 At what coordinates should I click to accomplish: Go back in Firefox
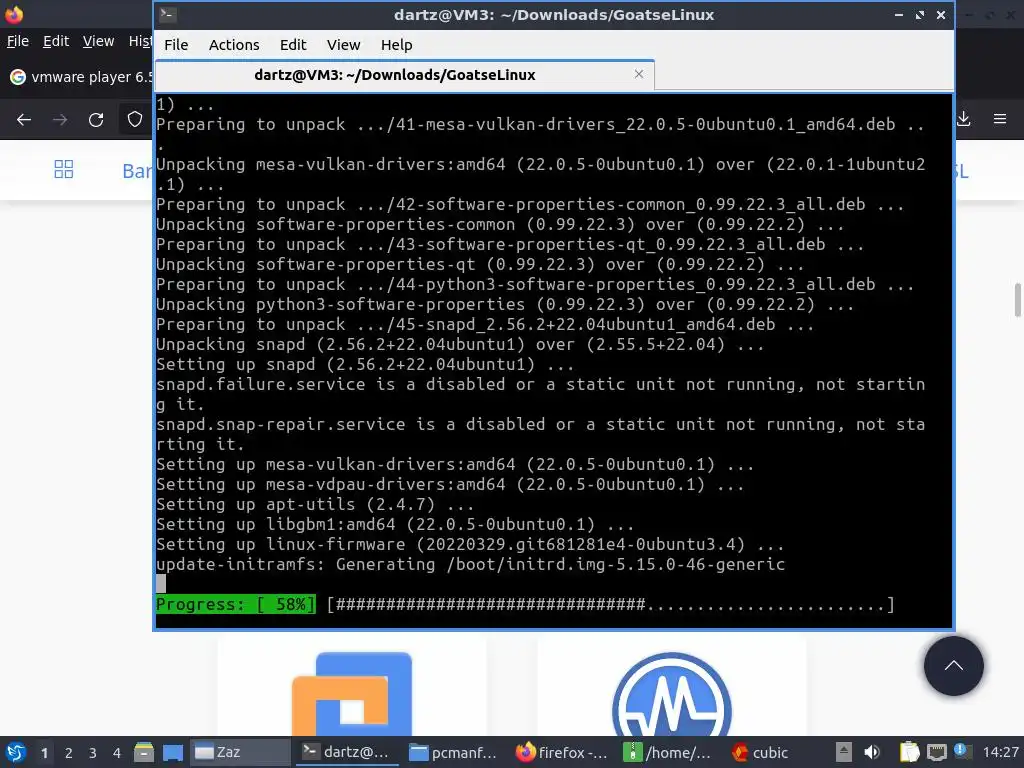[x=24, y=120]
